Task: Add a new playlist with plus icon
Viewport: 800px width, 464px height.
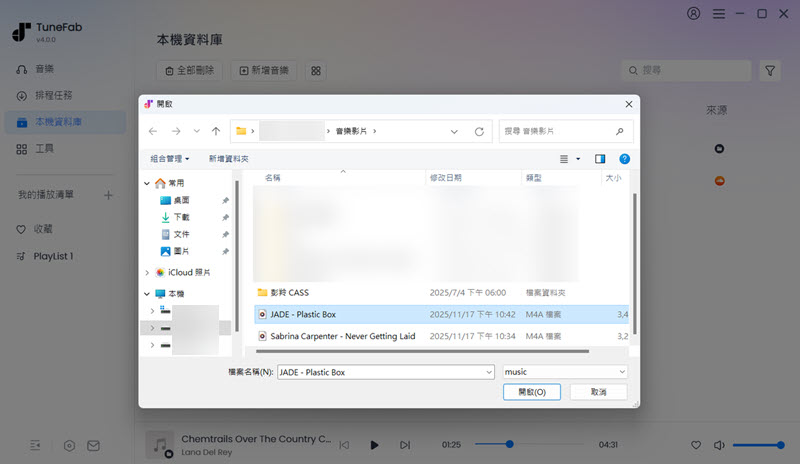Action: click(x=108, y=195)
